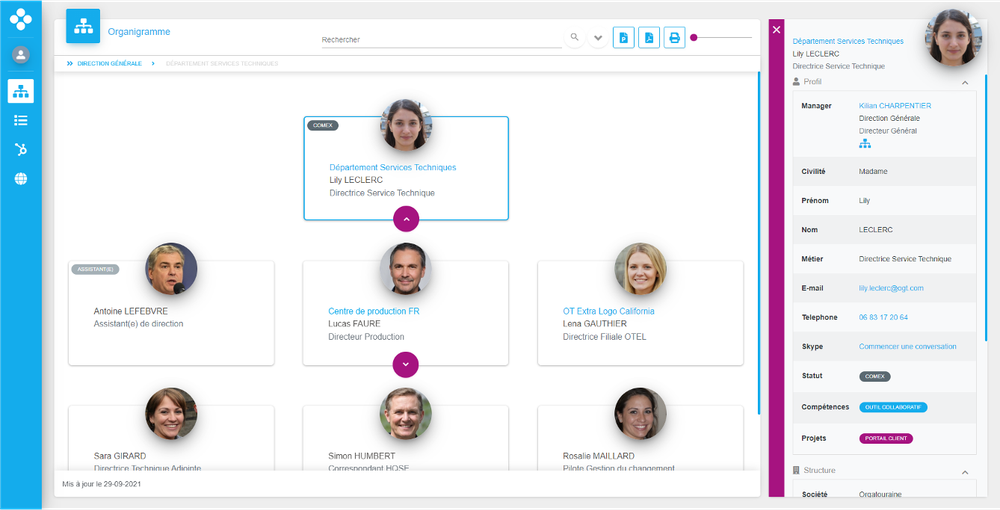1000x510 pixels.
Task: Open Département Services Techniques panel header link
Action: click(848, 41)
